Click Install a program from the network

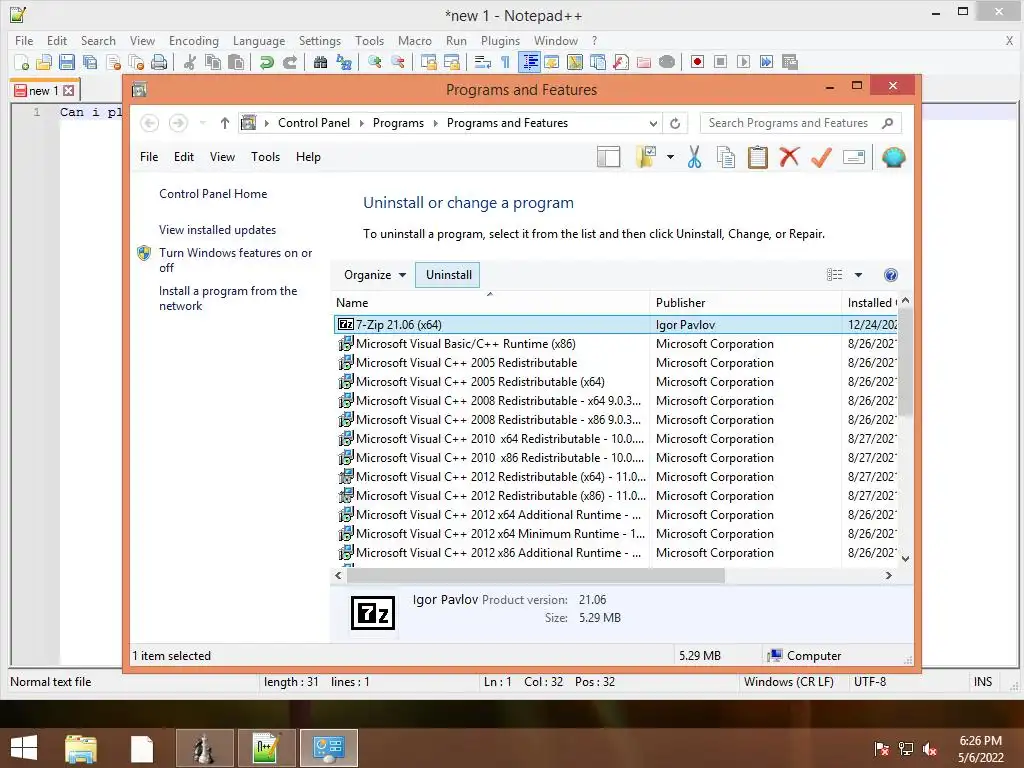pos(228,298)
